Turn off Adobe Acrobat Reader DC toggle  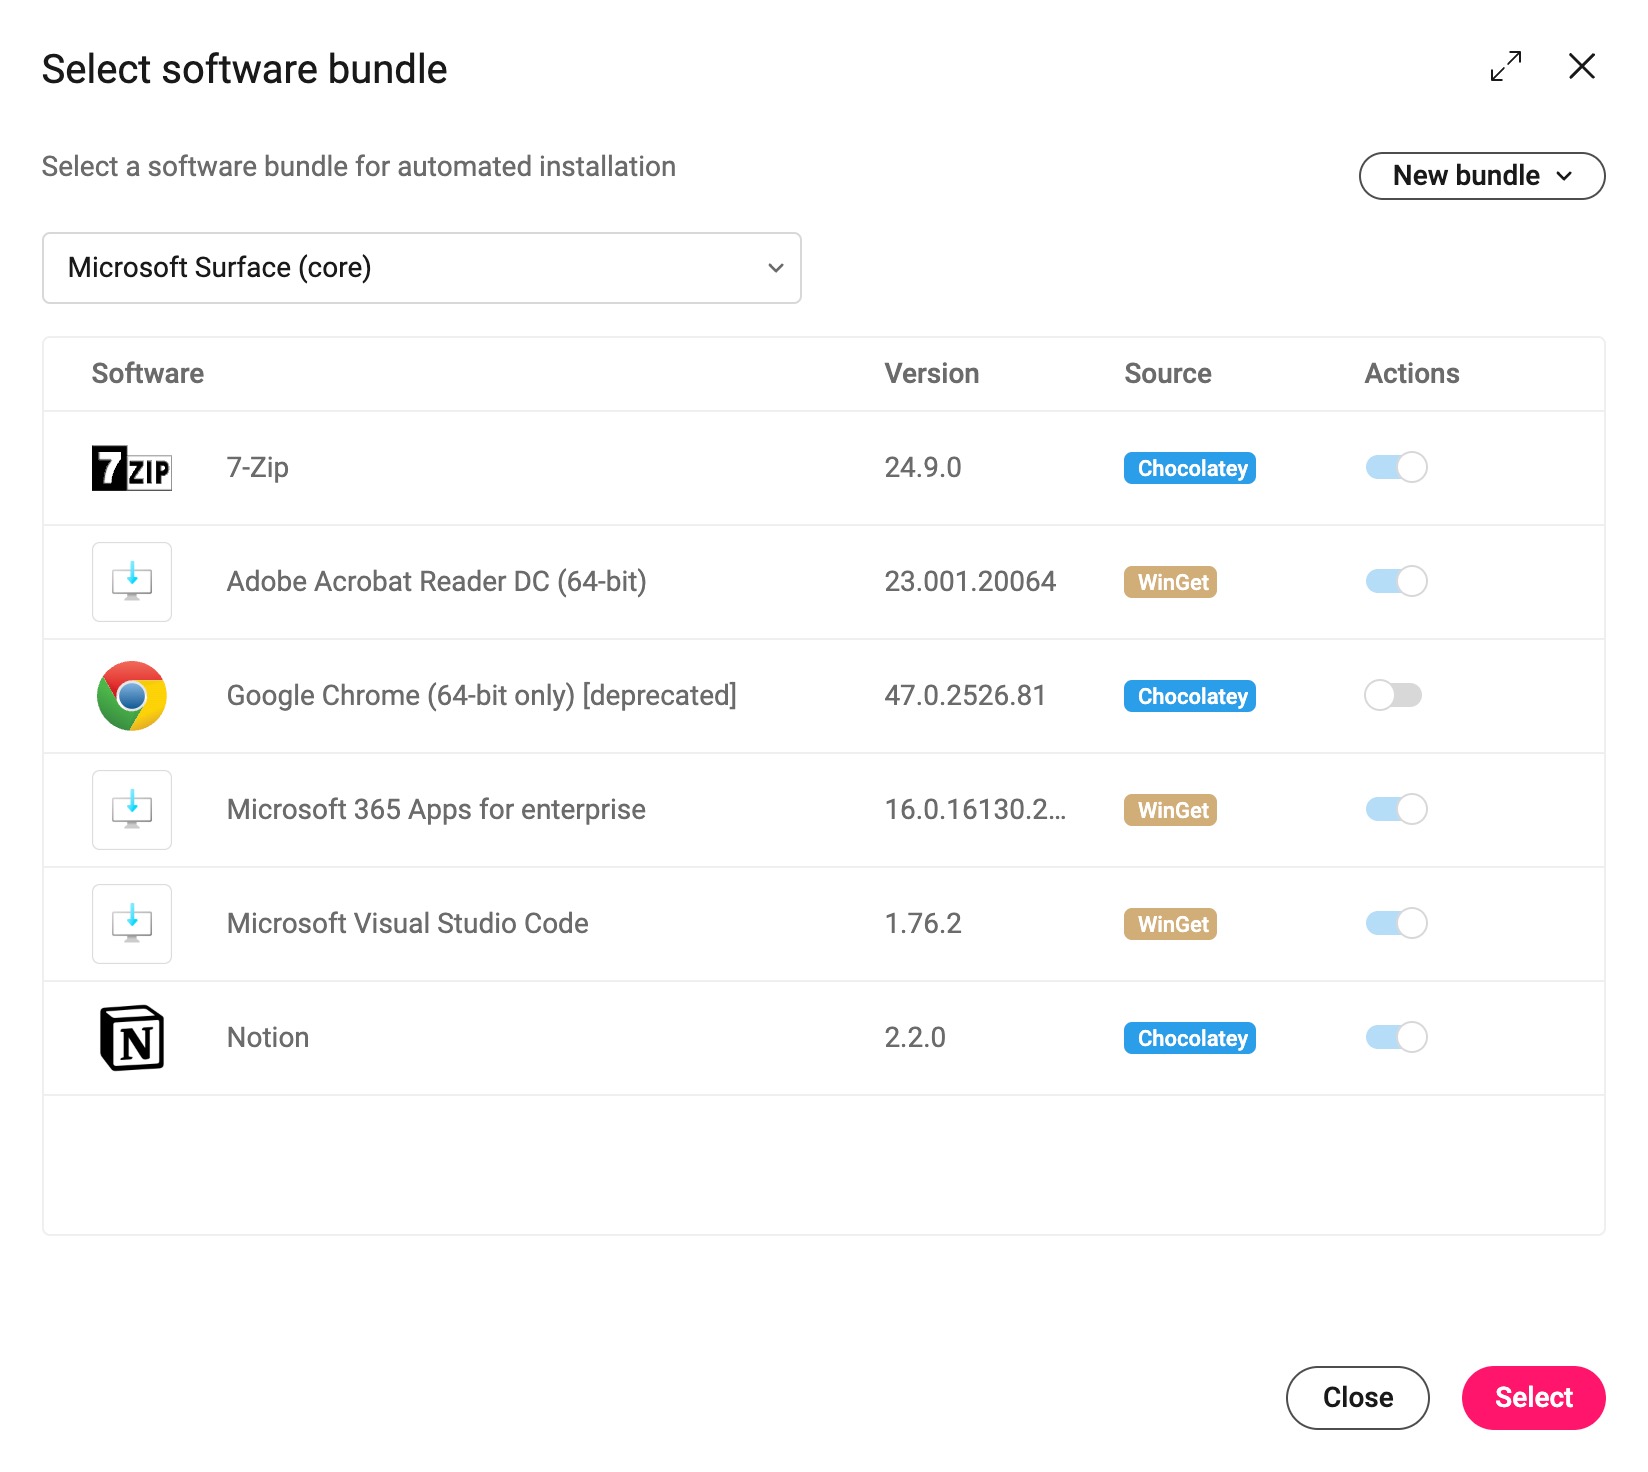coord(1396,581)
